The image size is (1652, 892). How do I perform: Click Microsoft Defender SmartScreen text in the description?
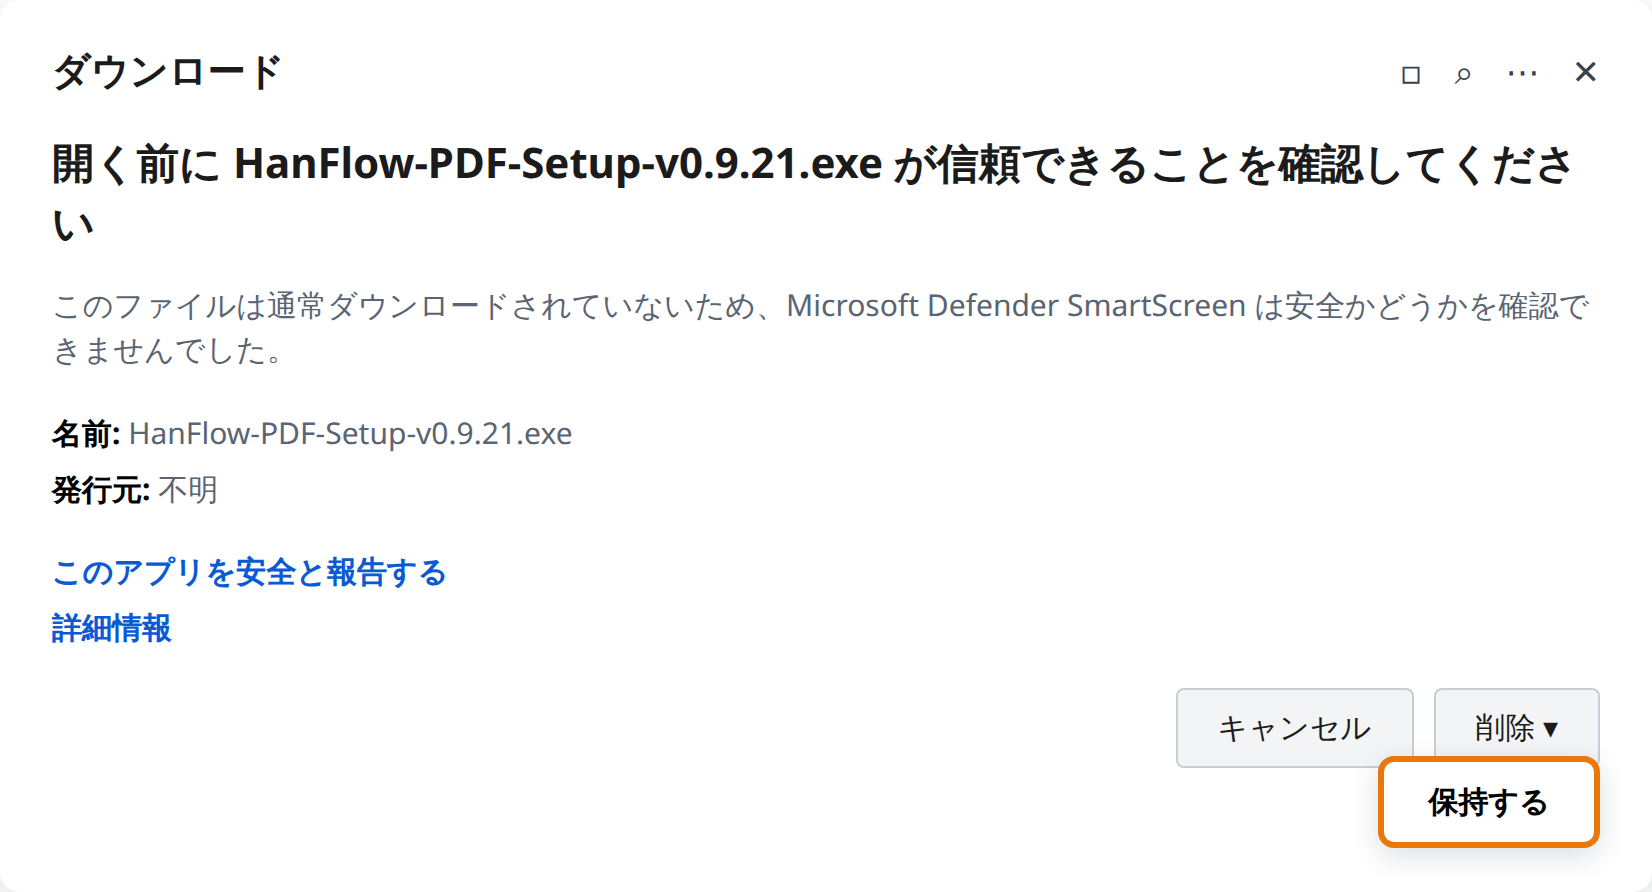point(1016,306)
